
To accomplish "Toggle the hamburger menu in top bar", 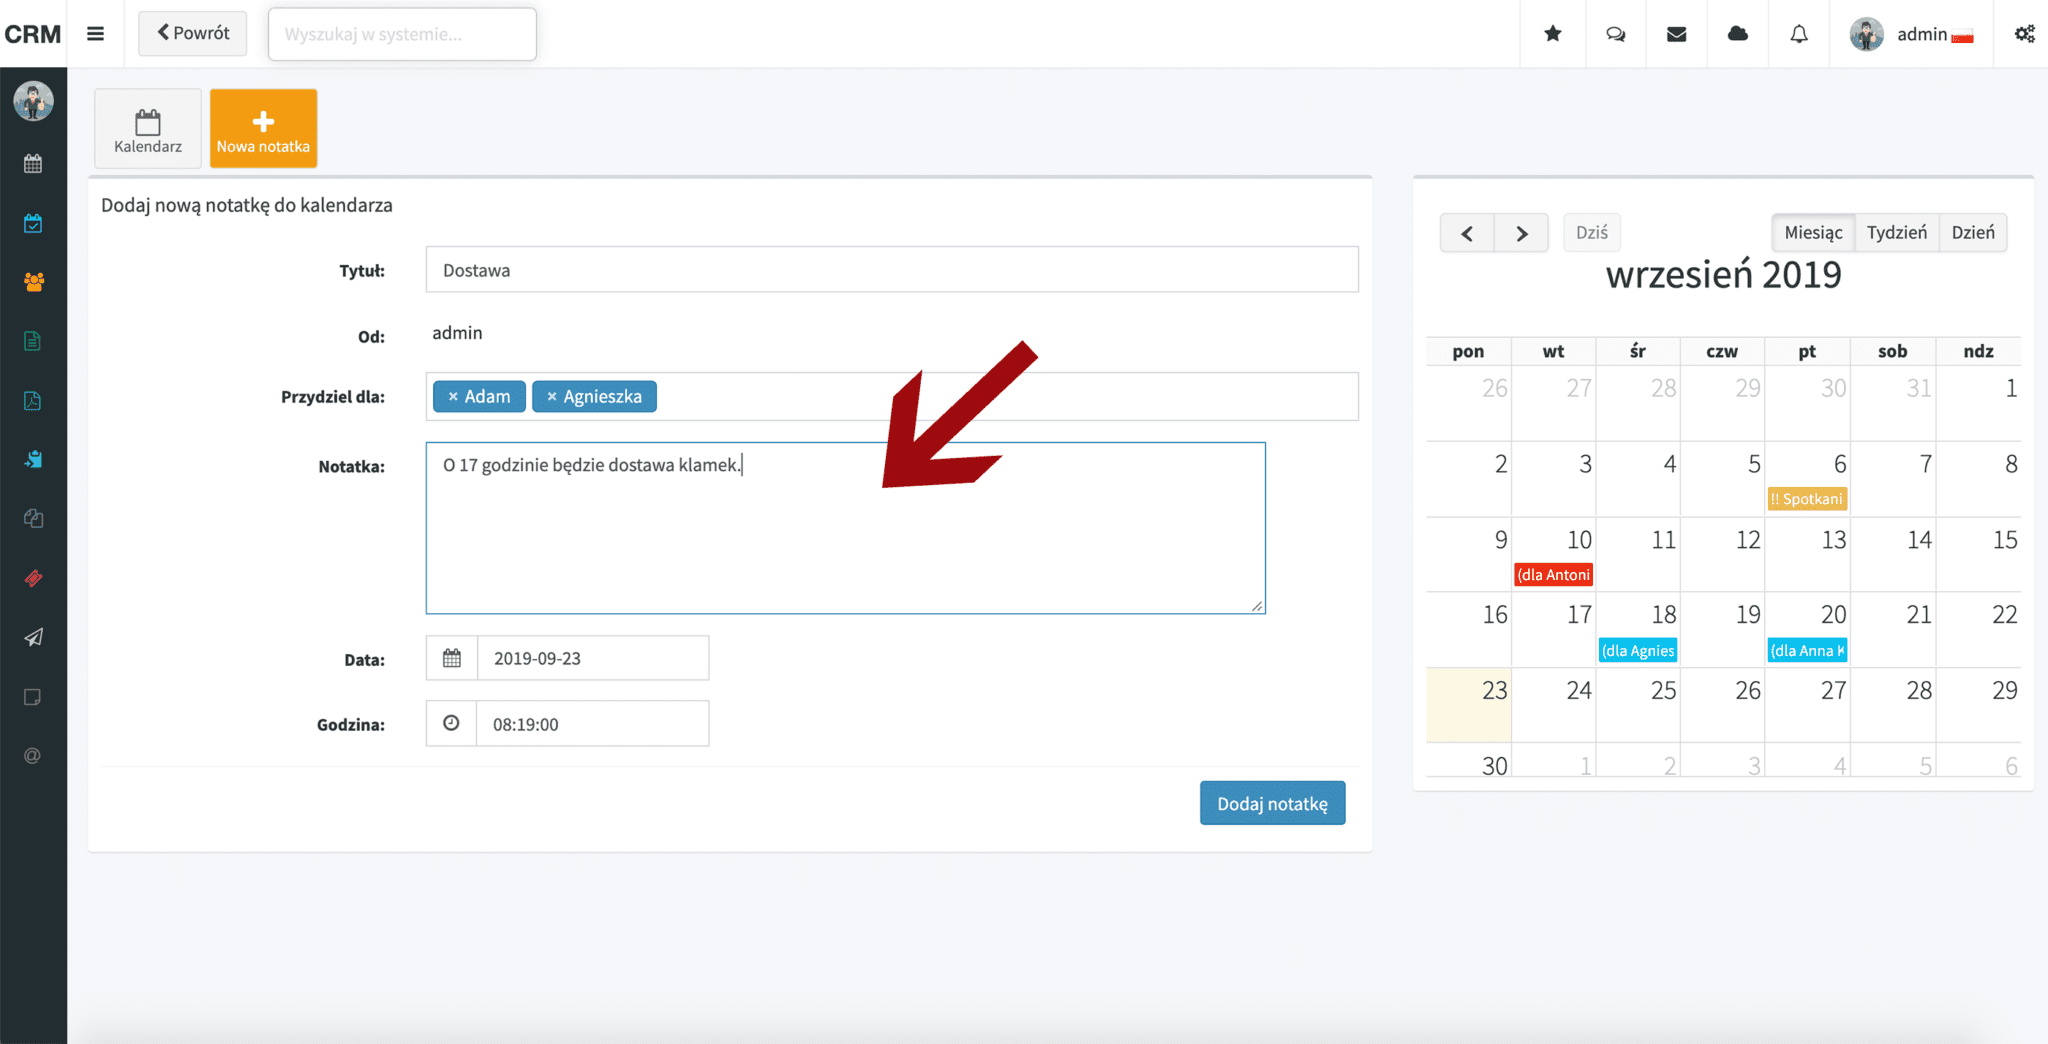I will click(95, 34).
